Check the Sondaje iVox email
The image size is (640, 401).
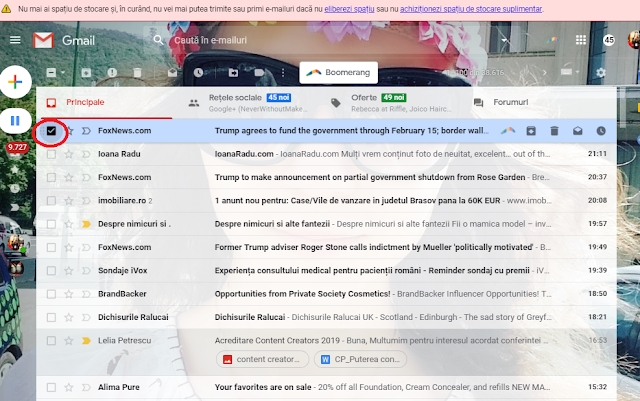(51, 271)
